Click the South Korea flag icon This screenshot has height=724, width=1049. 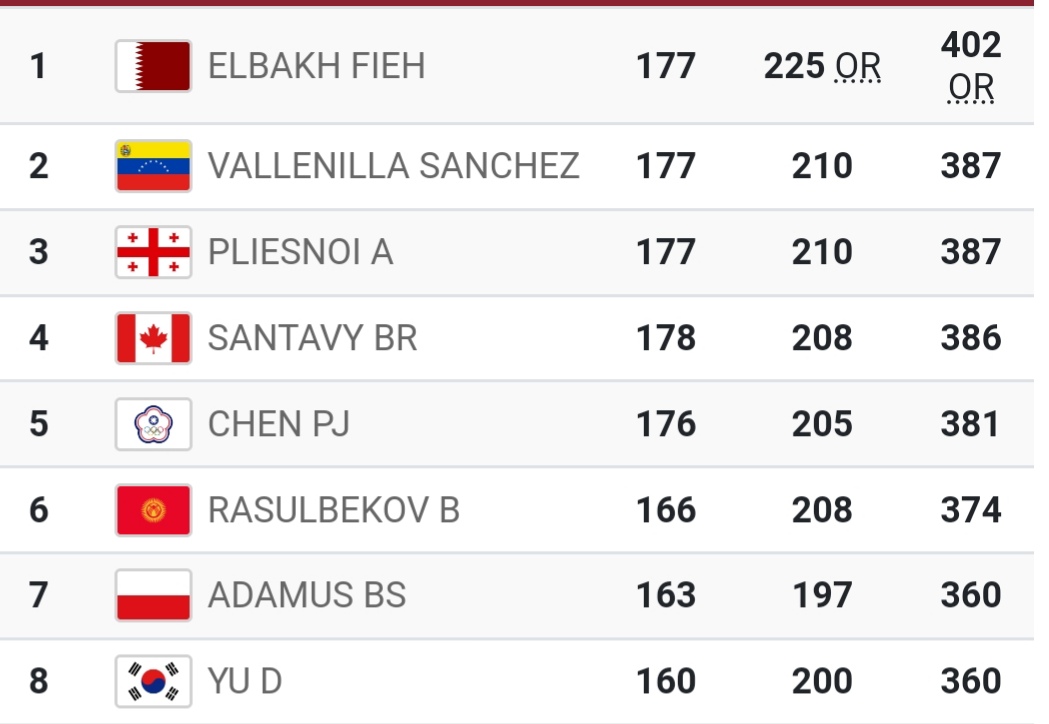153,681
